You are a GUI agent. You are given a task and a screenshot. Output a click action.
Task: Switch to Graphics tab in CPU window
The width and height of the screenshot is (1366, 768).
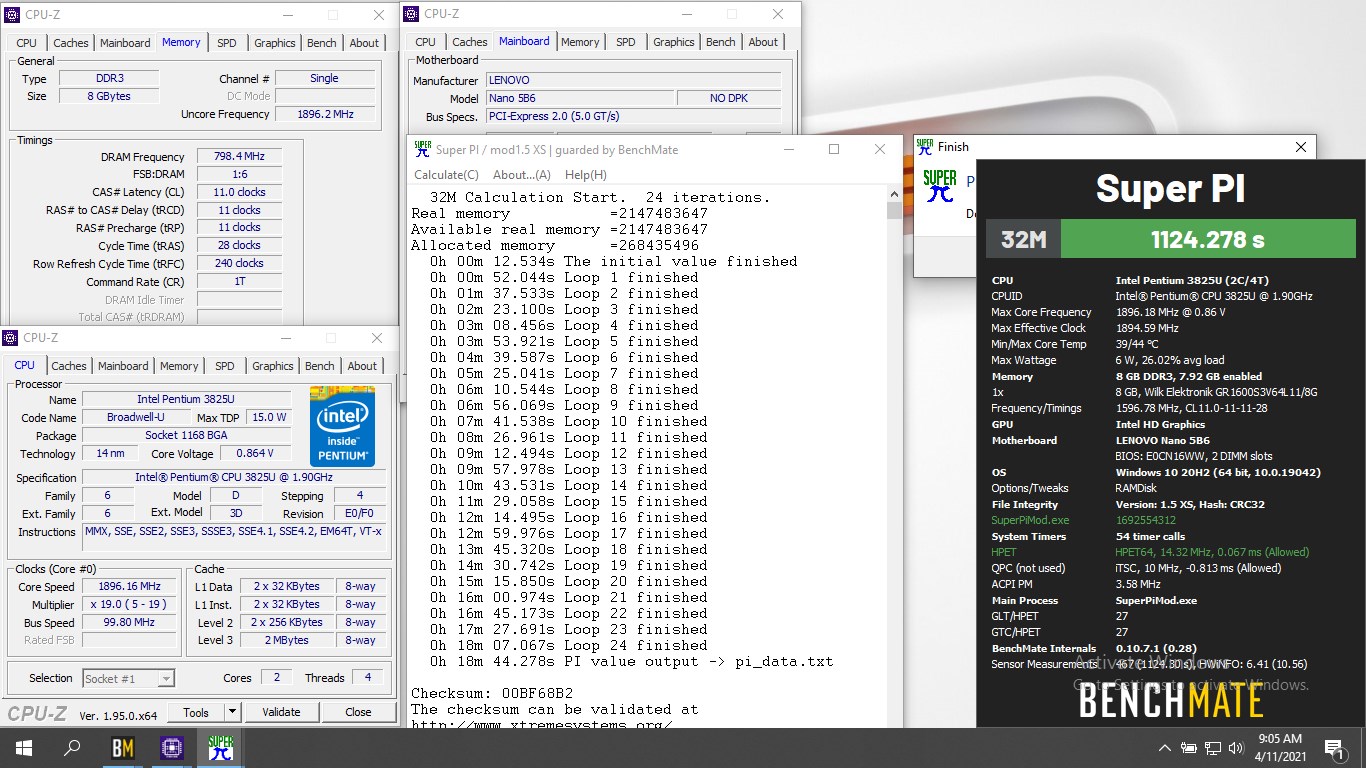[273, 366]
